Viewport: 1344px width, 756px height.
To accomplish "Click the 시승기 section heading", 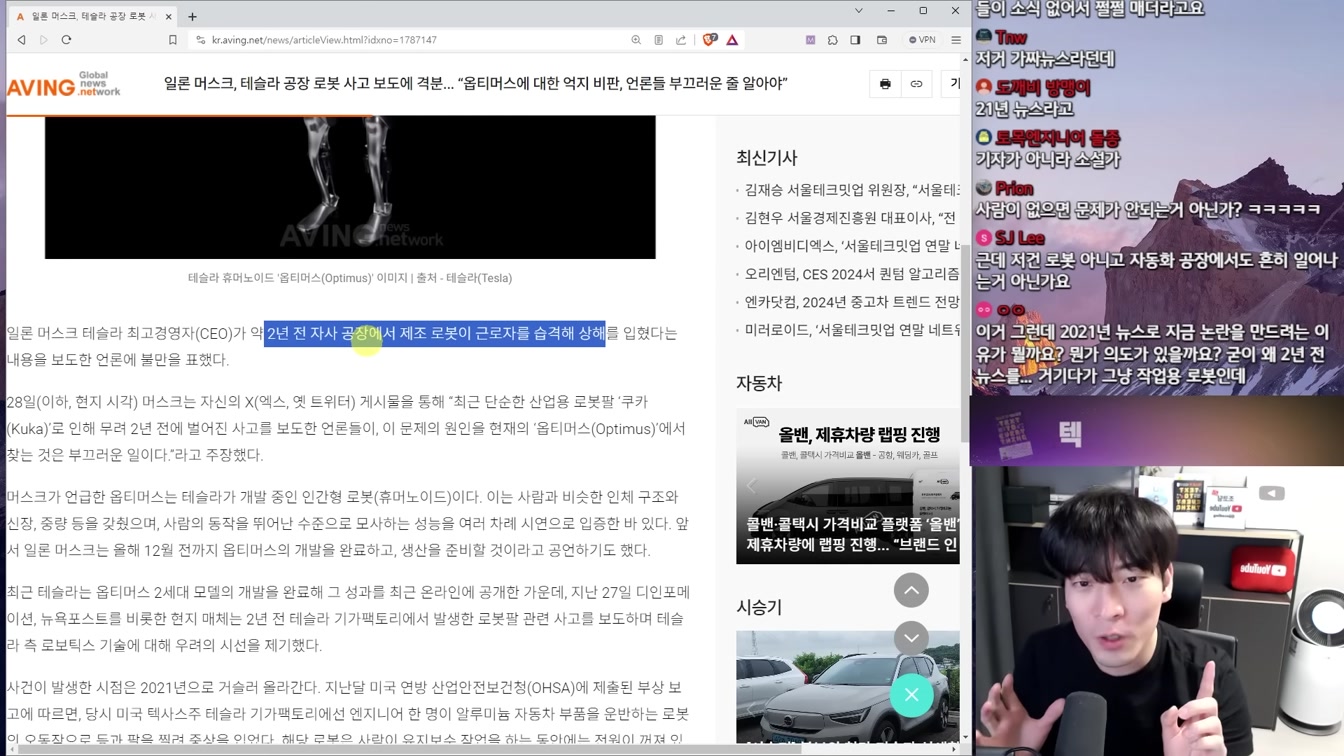I will pos(759,607).
